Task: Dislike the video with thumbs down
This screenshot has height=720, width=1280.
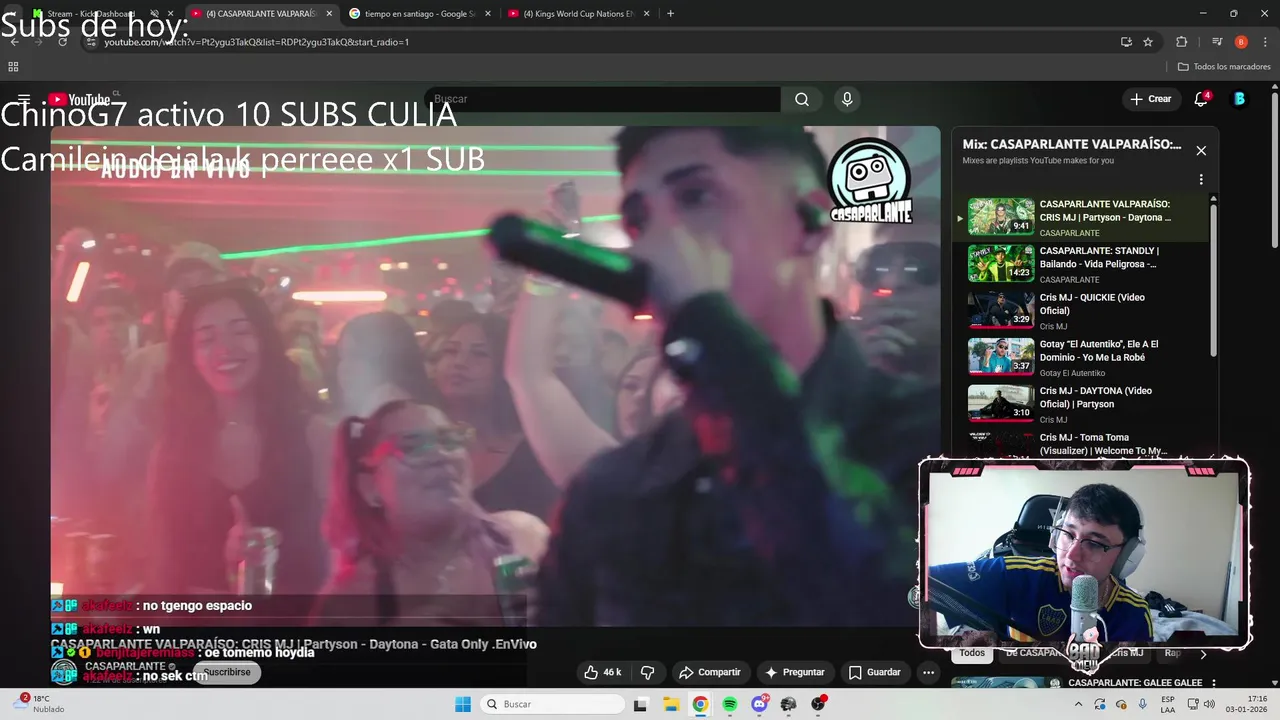Action: pyautogui.click(x=647, y=672)
